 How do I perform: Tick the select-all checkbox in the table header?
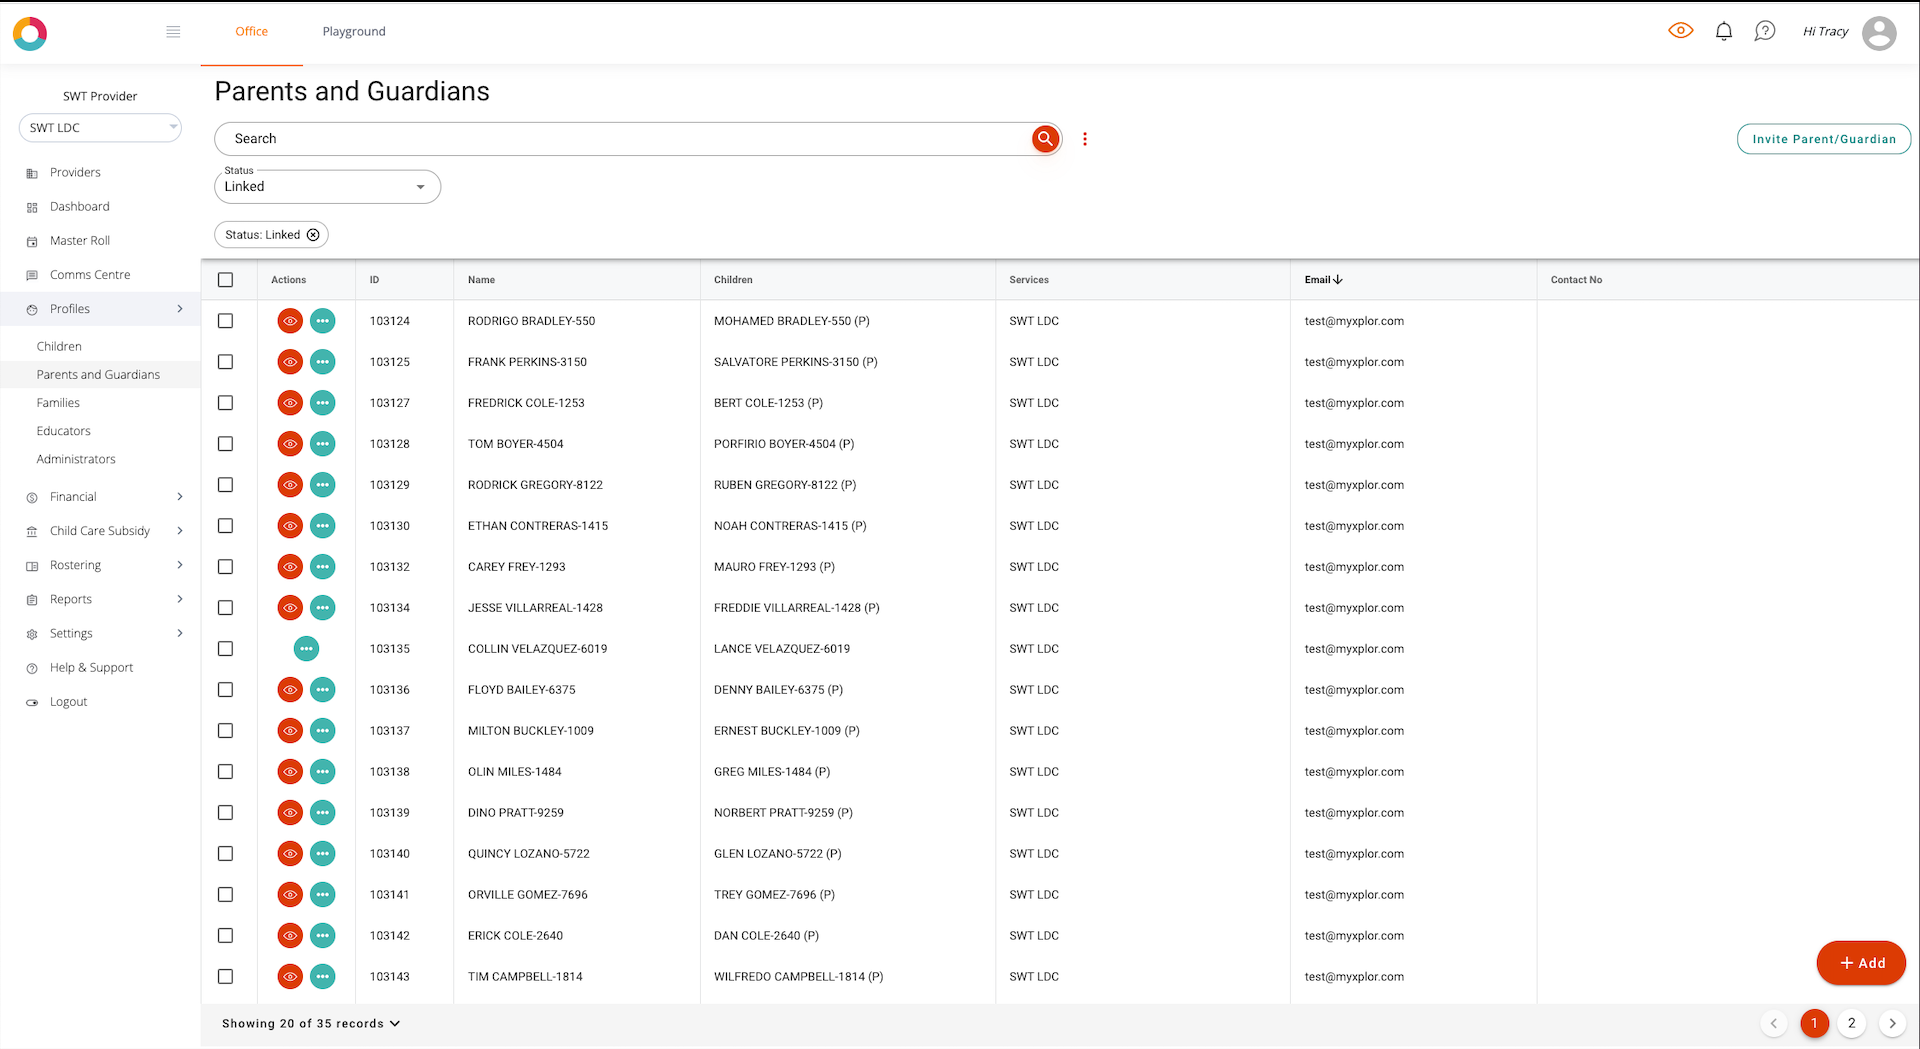[x=226, y=280]
